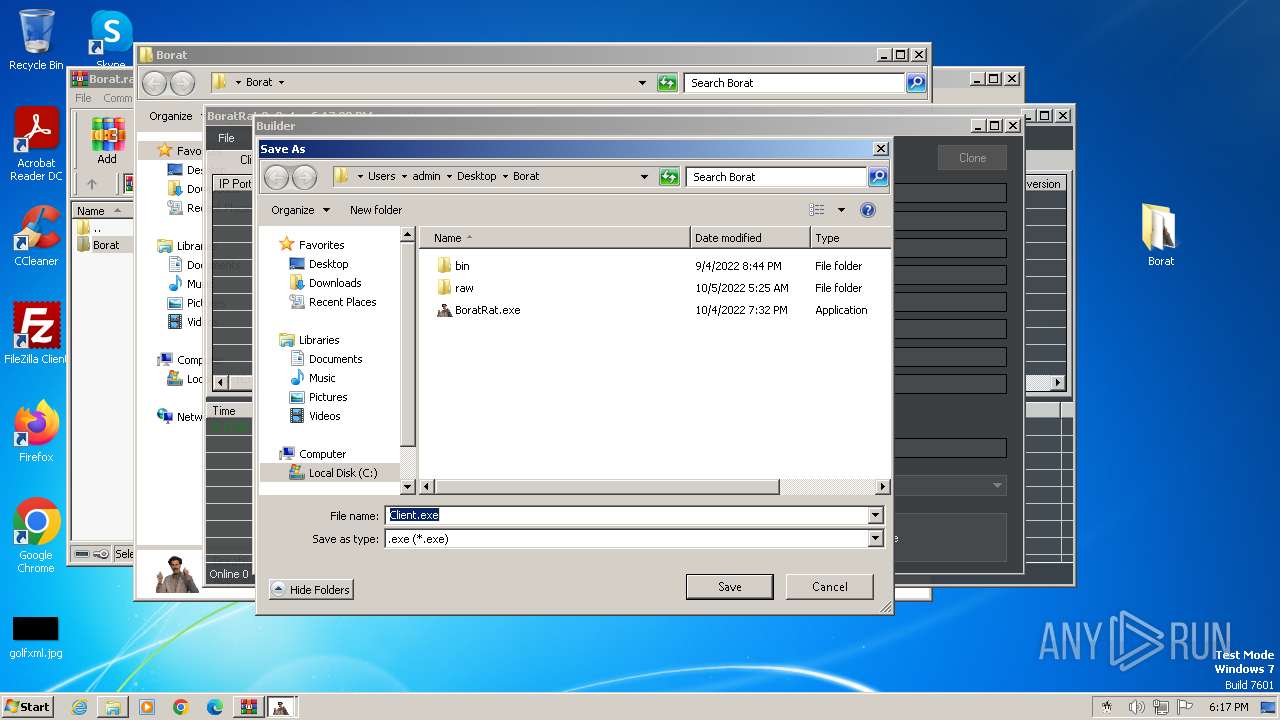This screenshot has width=1280, height=720.
Task: Open Firefox desktop shortcut
Action: (36, 432)
